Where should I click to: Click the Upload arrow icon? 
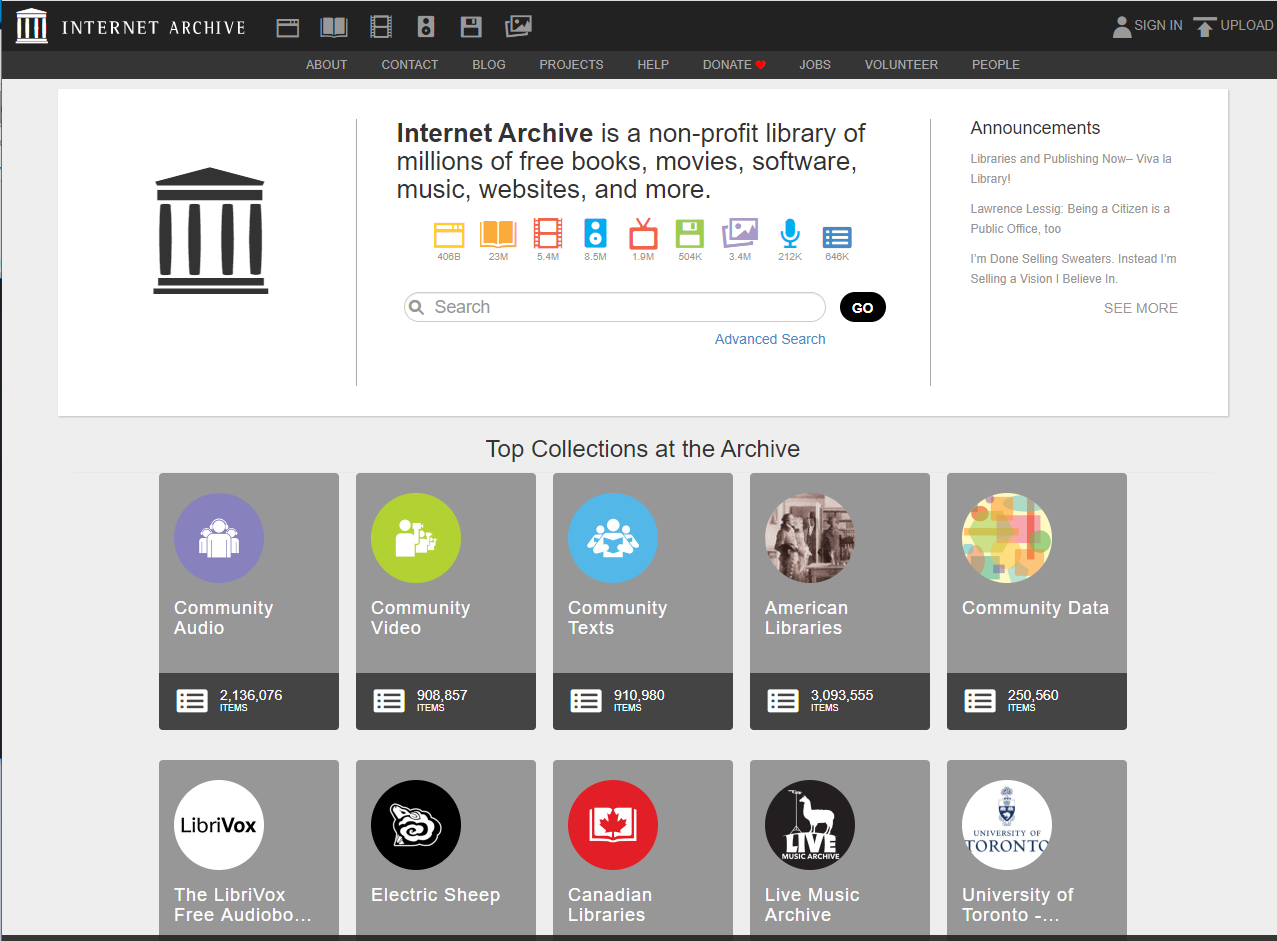point(1205,27)
